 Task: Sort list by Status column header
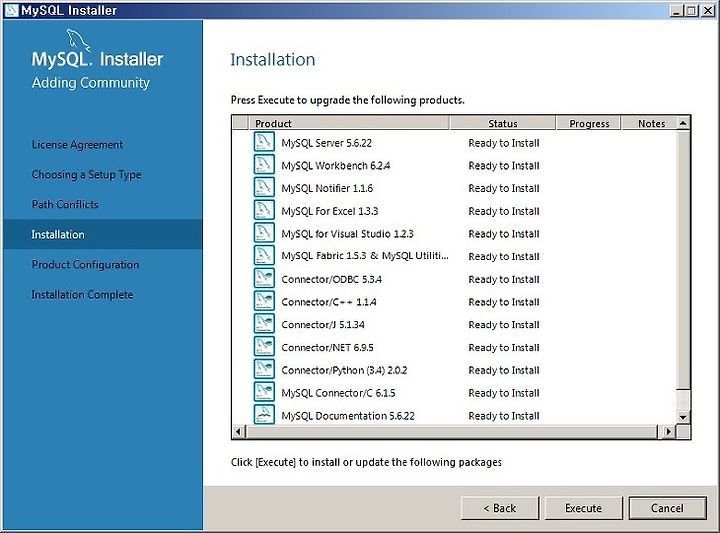502,123
